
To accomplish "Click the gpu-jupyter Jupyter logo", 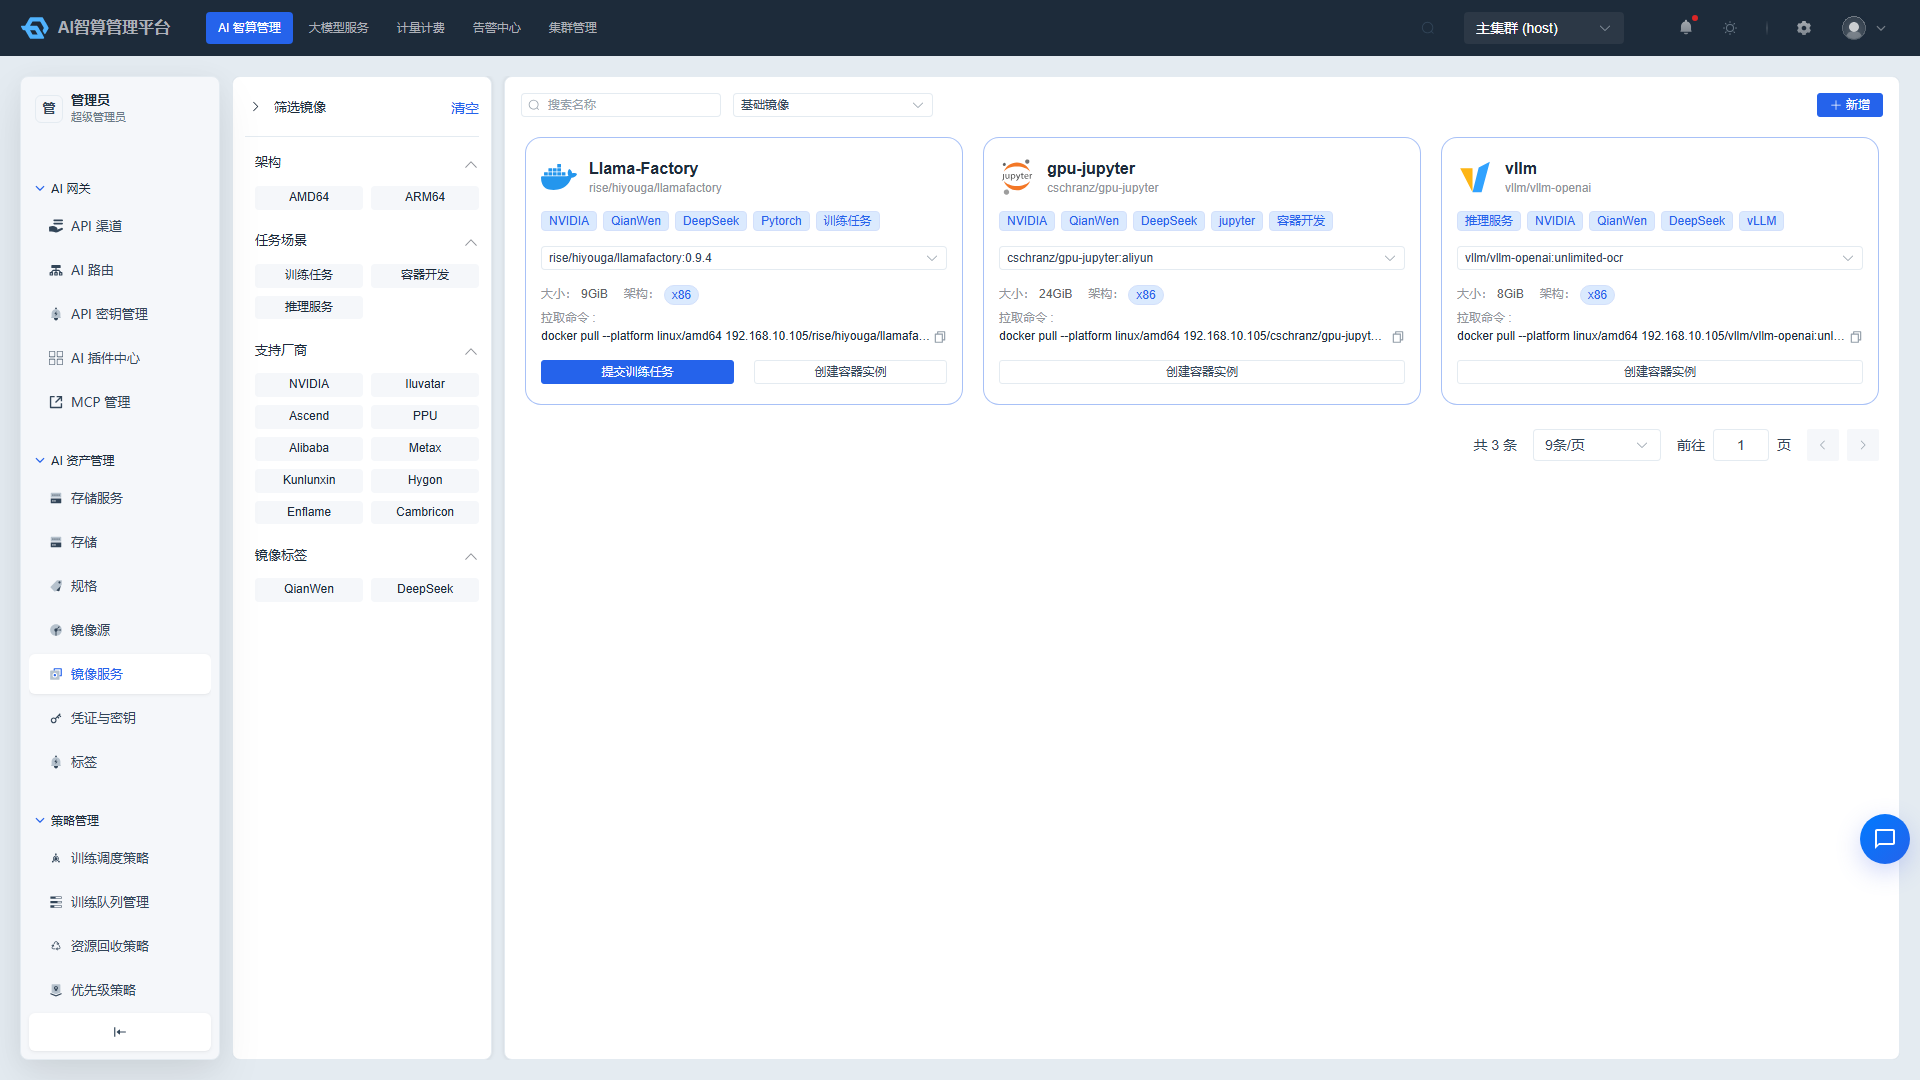I will click(1017, 176).
